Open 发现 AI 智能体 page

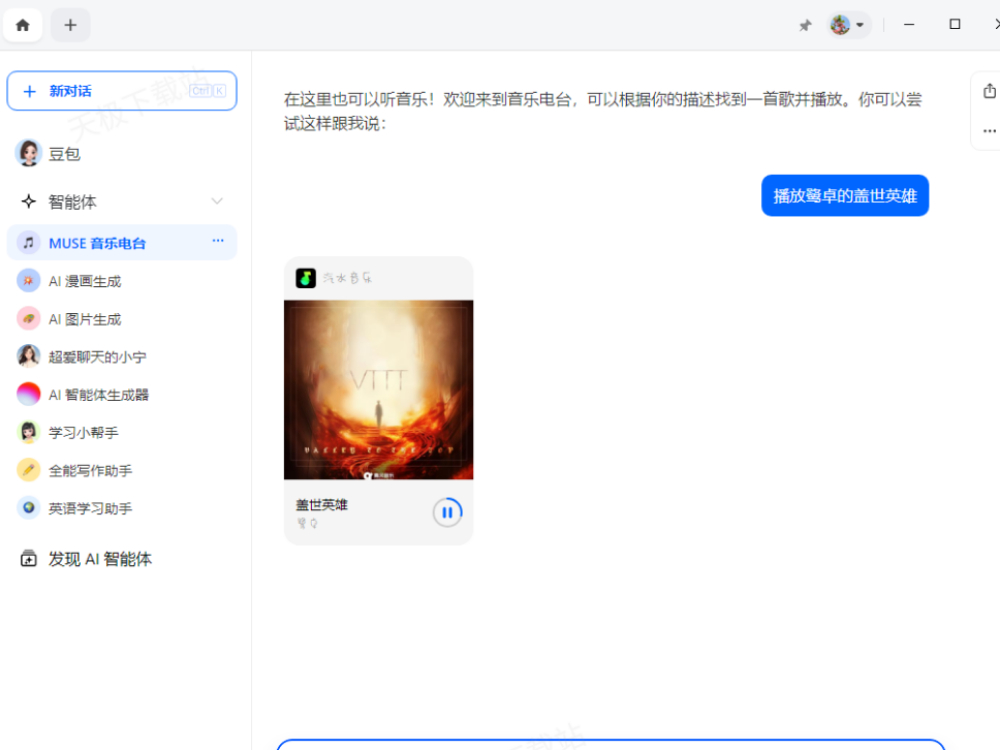click(x=122, y=559)
